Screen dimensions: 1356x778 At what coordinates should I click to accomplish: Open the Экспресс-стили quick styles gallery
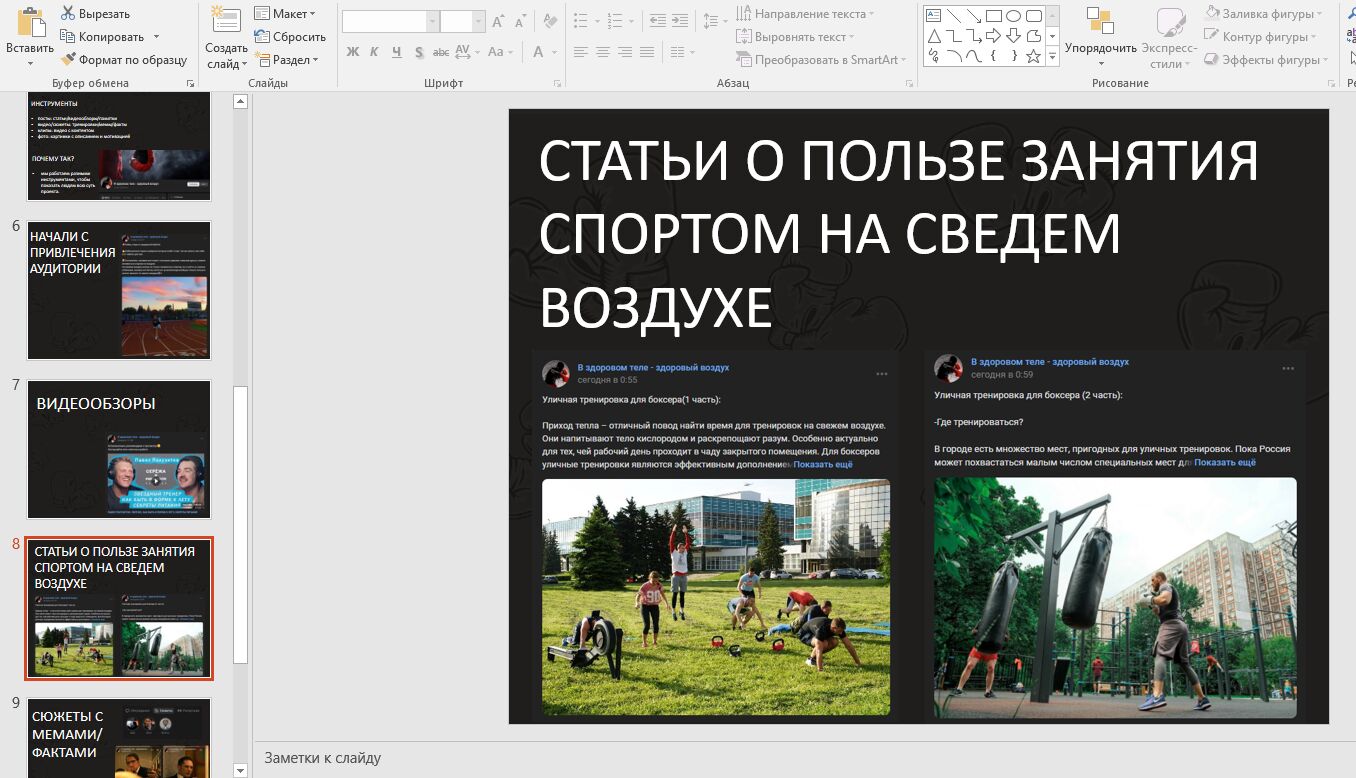(x=1169, y=40)
